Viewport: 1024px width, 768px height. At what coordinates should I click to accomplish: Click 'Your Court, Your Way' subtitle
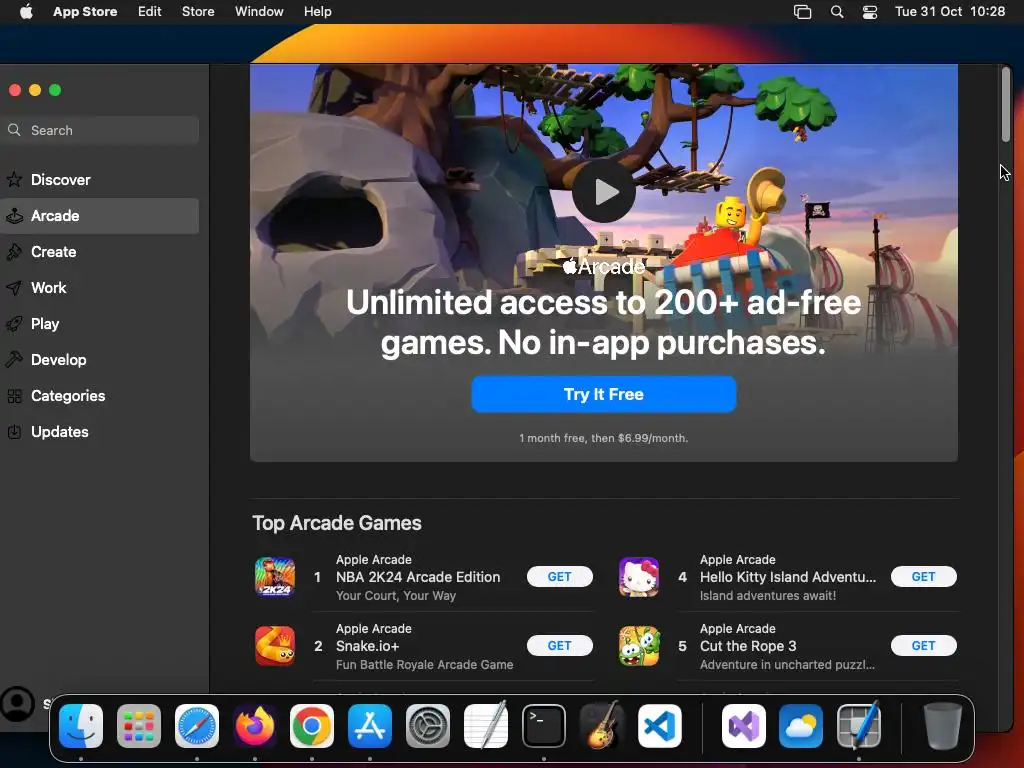click(396, 596)
